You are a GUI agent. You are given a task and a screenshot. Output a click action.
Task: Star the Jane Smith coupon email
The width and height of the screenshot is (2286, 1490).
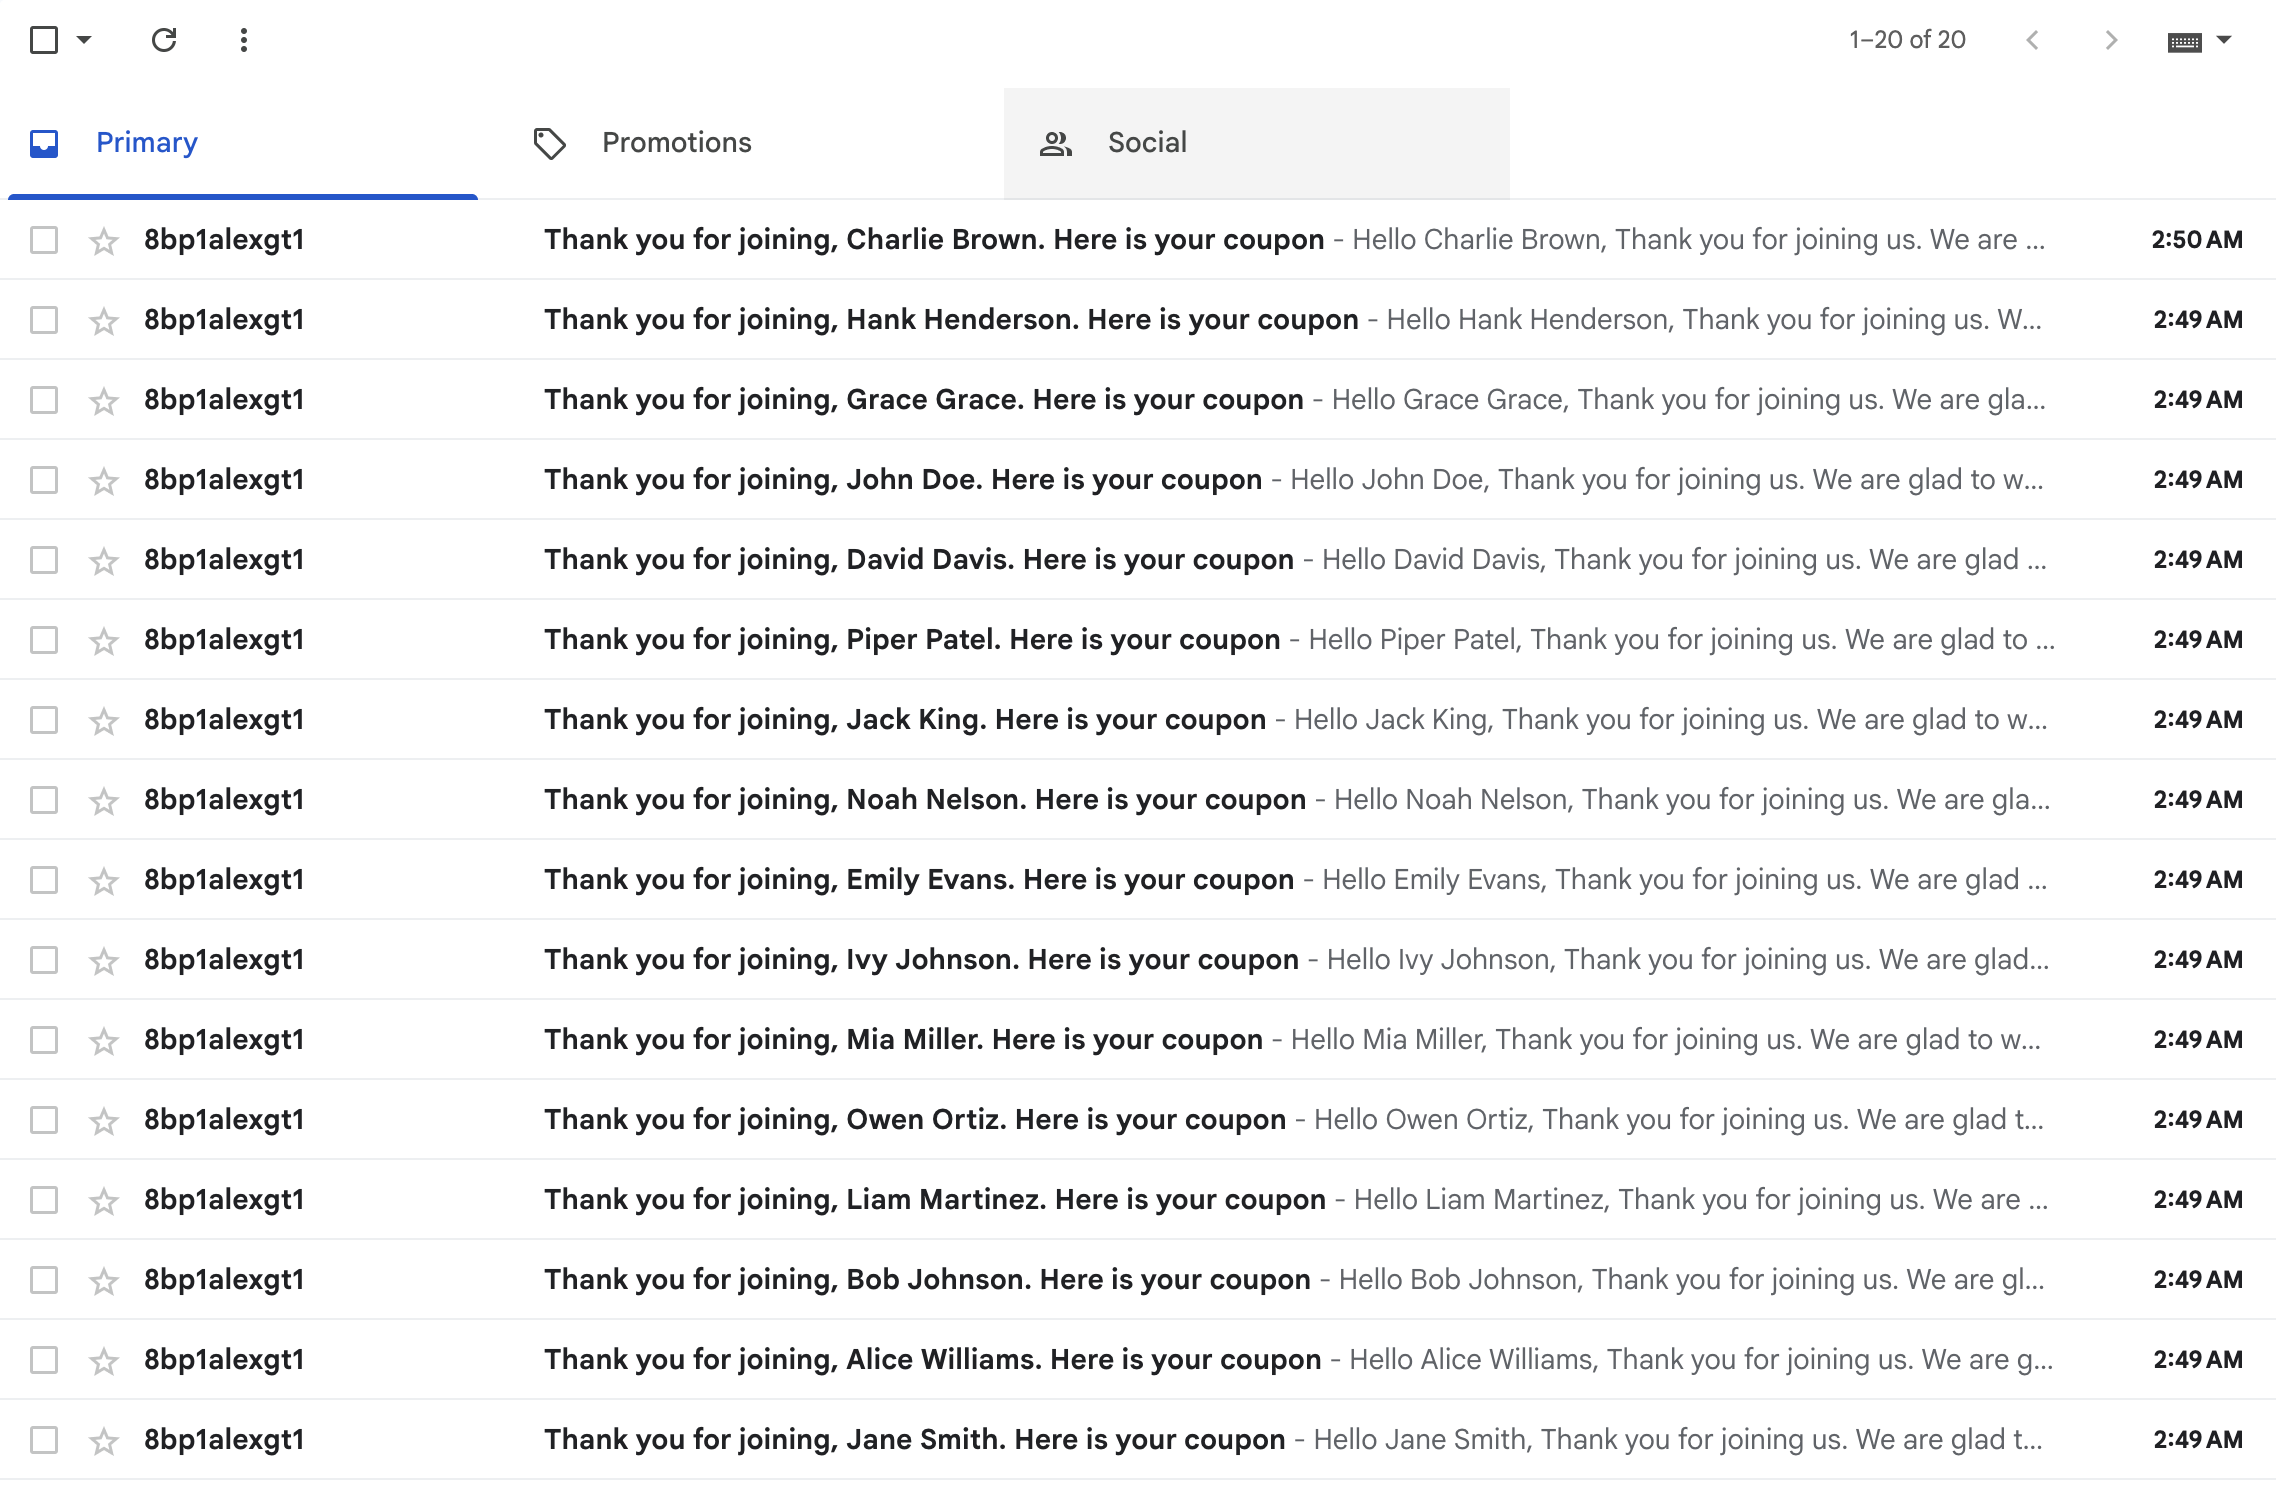coord(104,1441)
